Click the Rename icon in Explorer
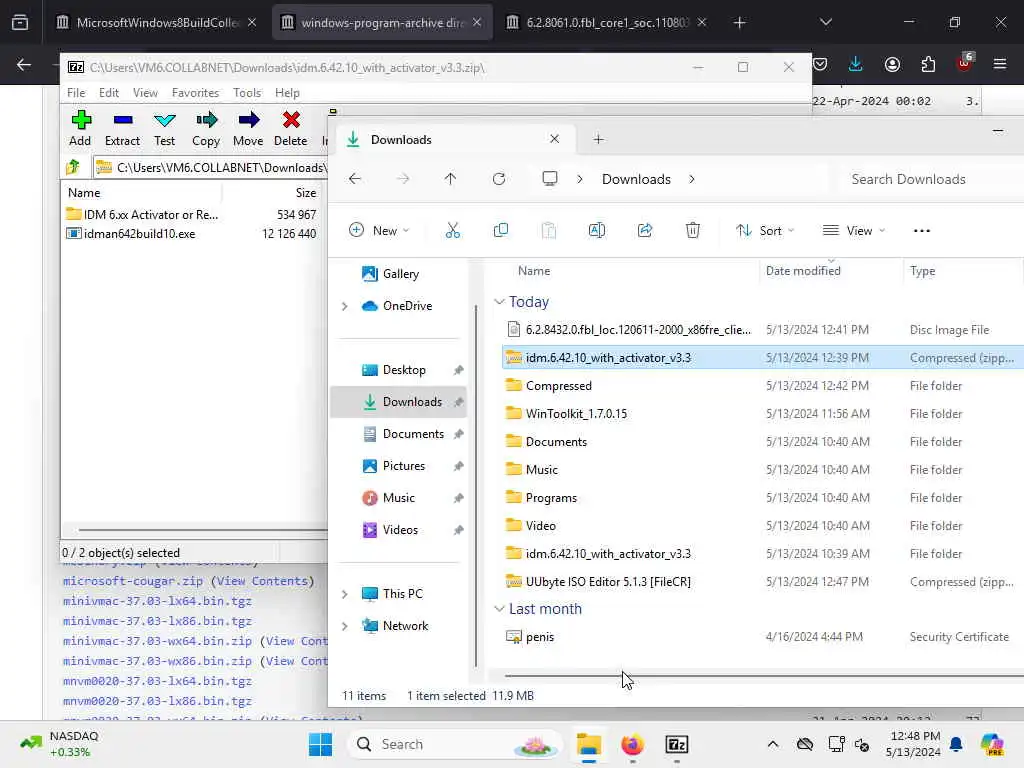 [597, 230]
